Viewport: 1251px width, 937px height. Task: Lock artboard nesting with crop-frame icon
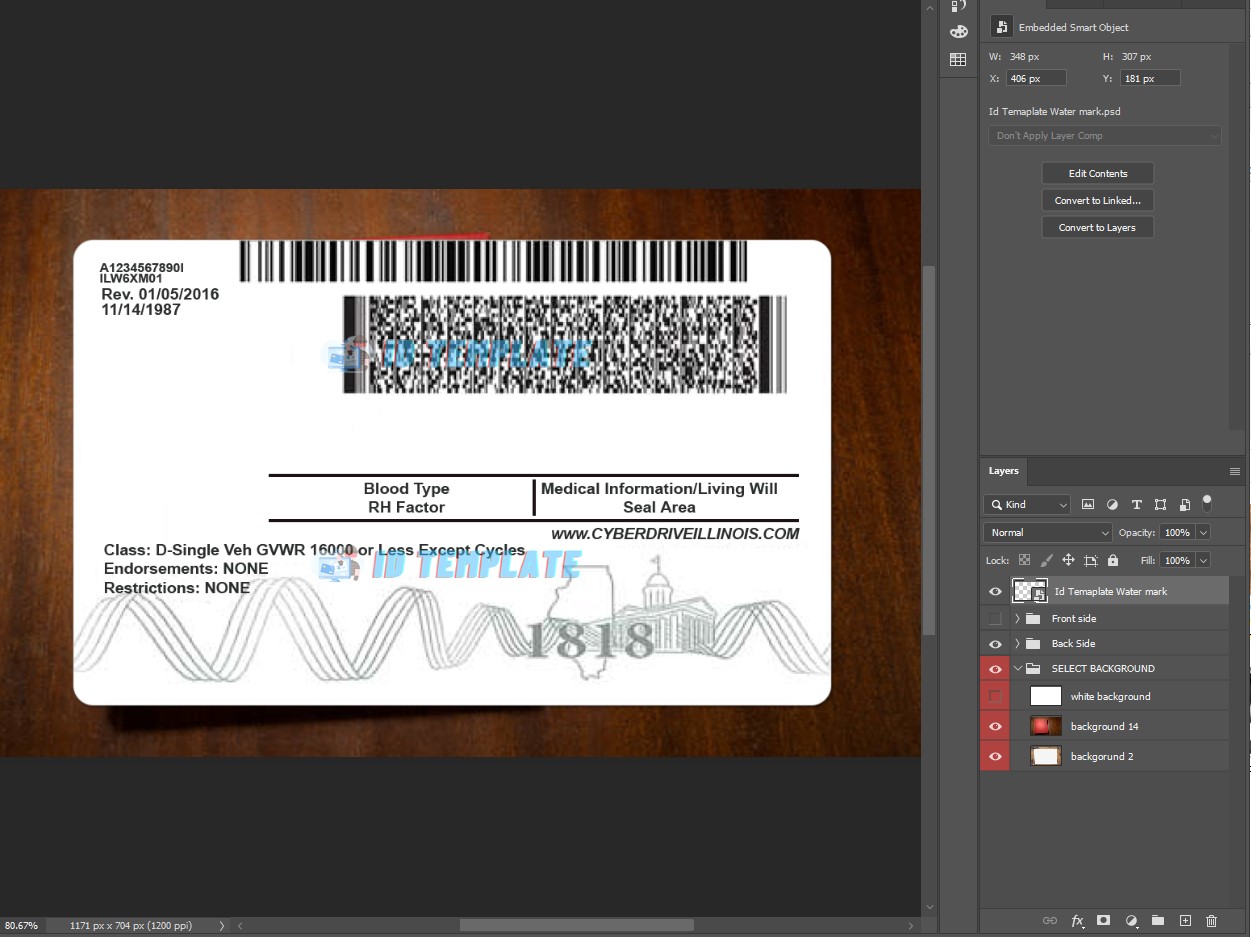[x=1091, y=561]
